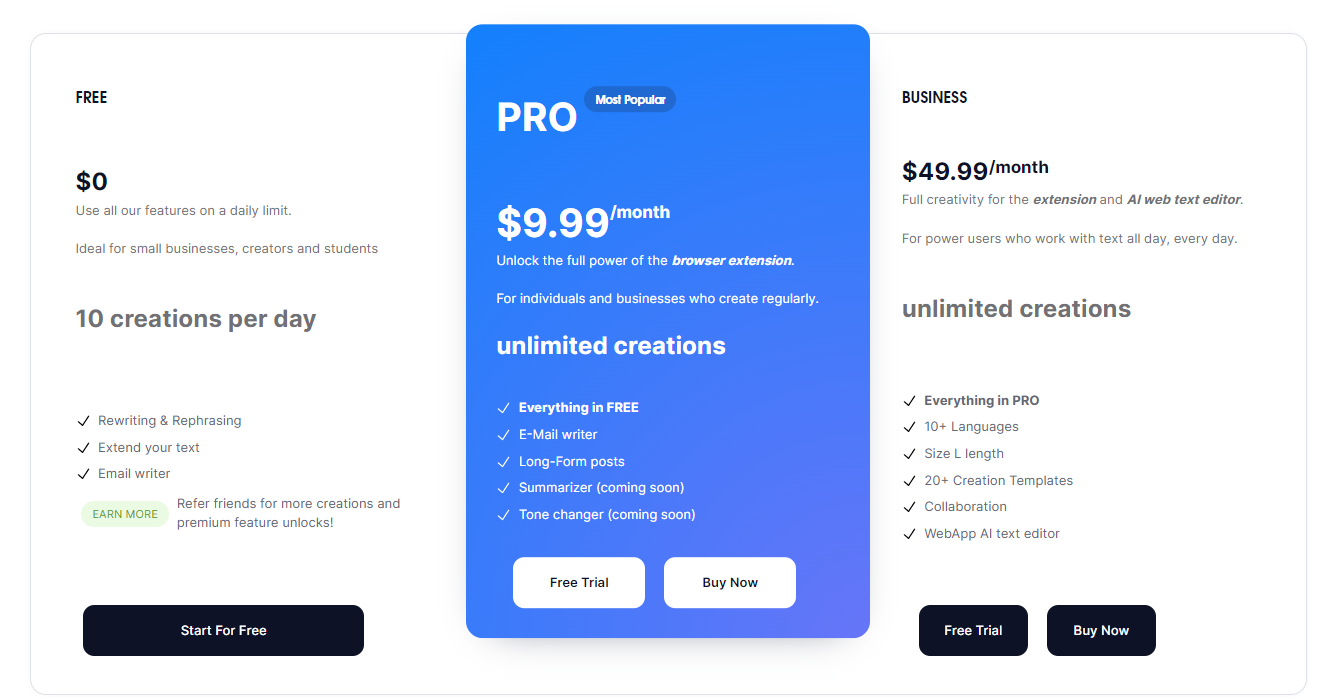Click the checkmark beside Collaboration

(909, 507)
